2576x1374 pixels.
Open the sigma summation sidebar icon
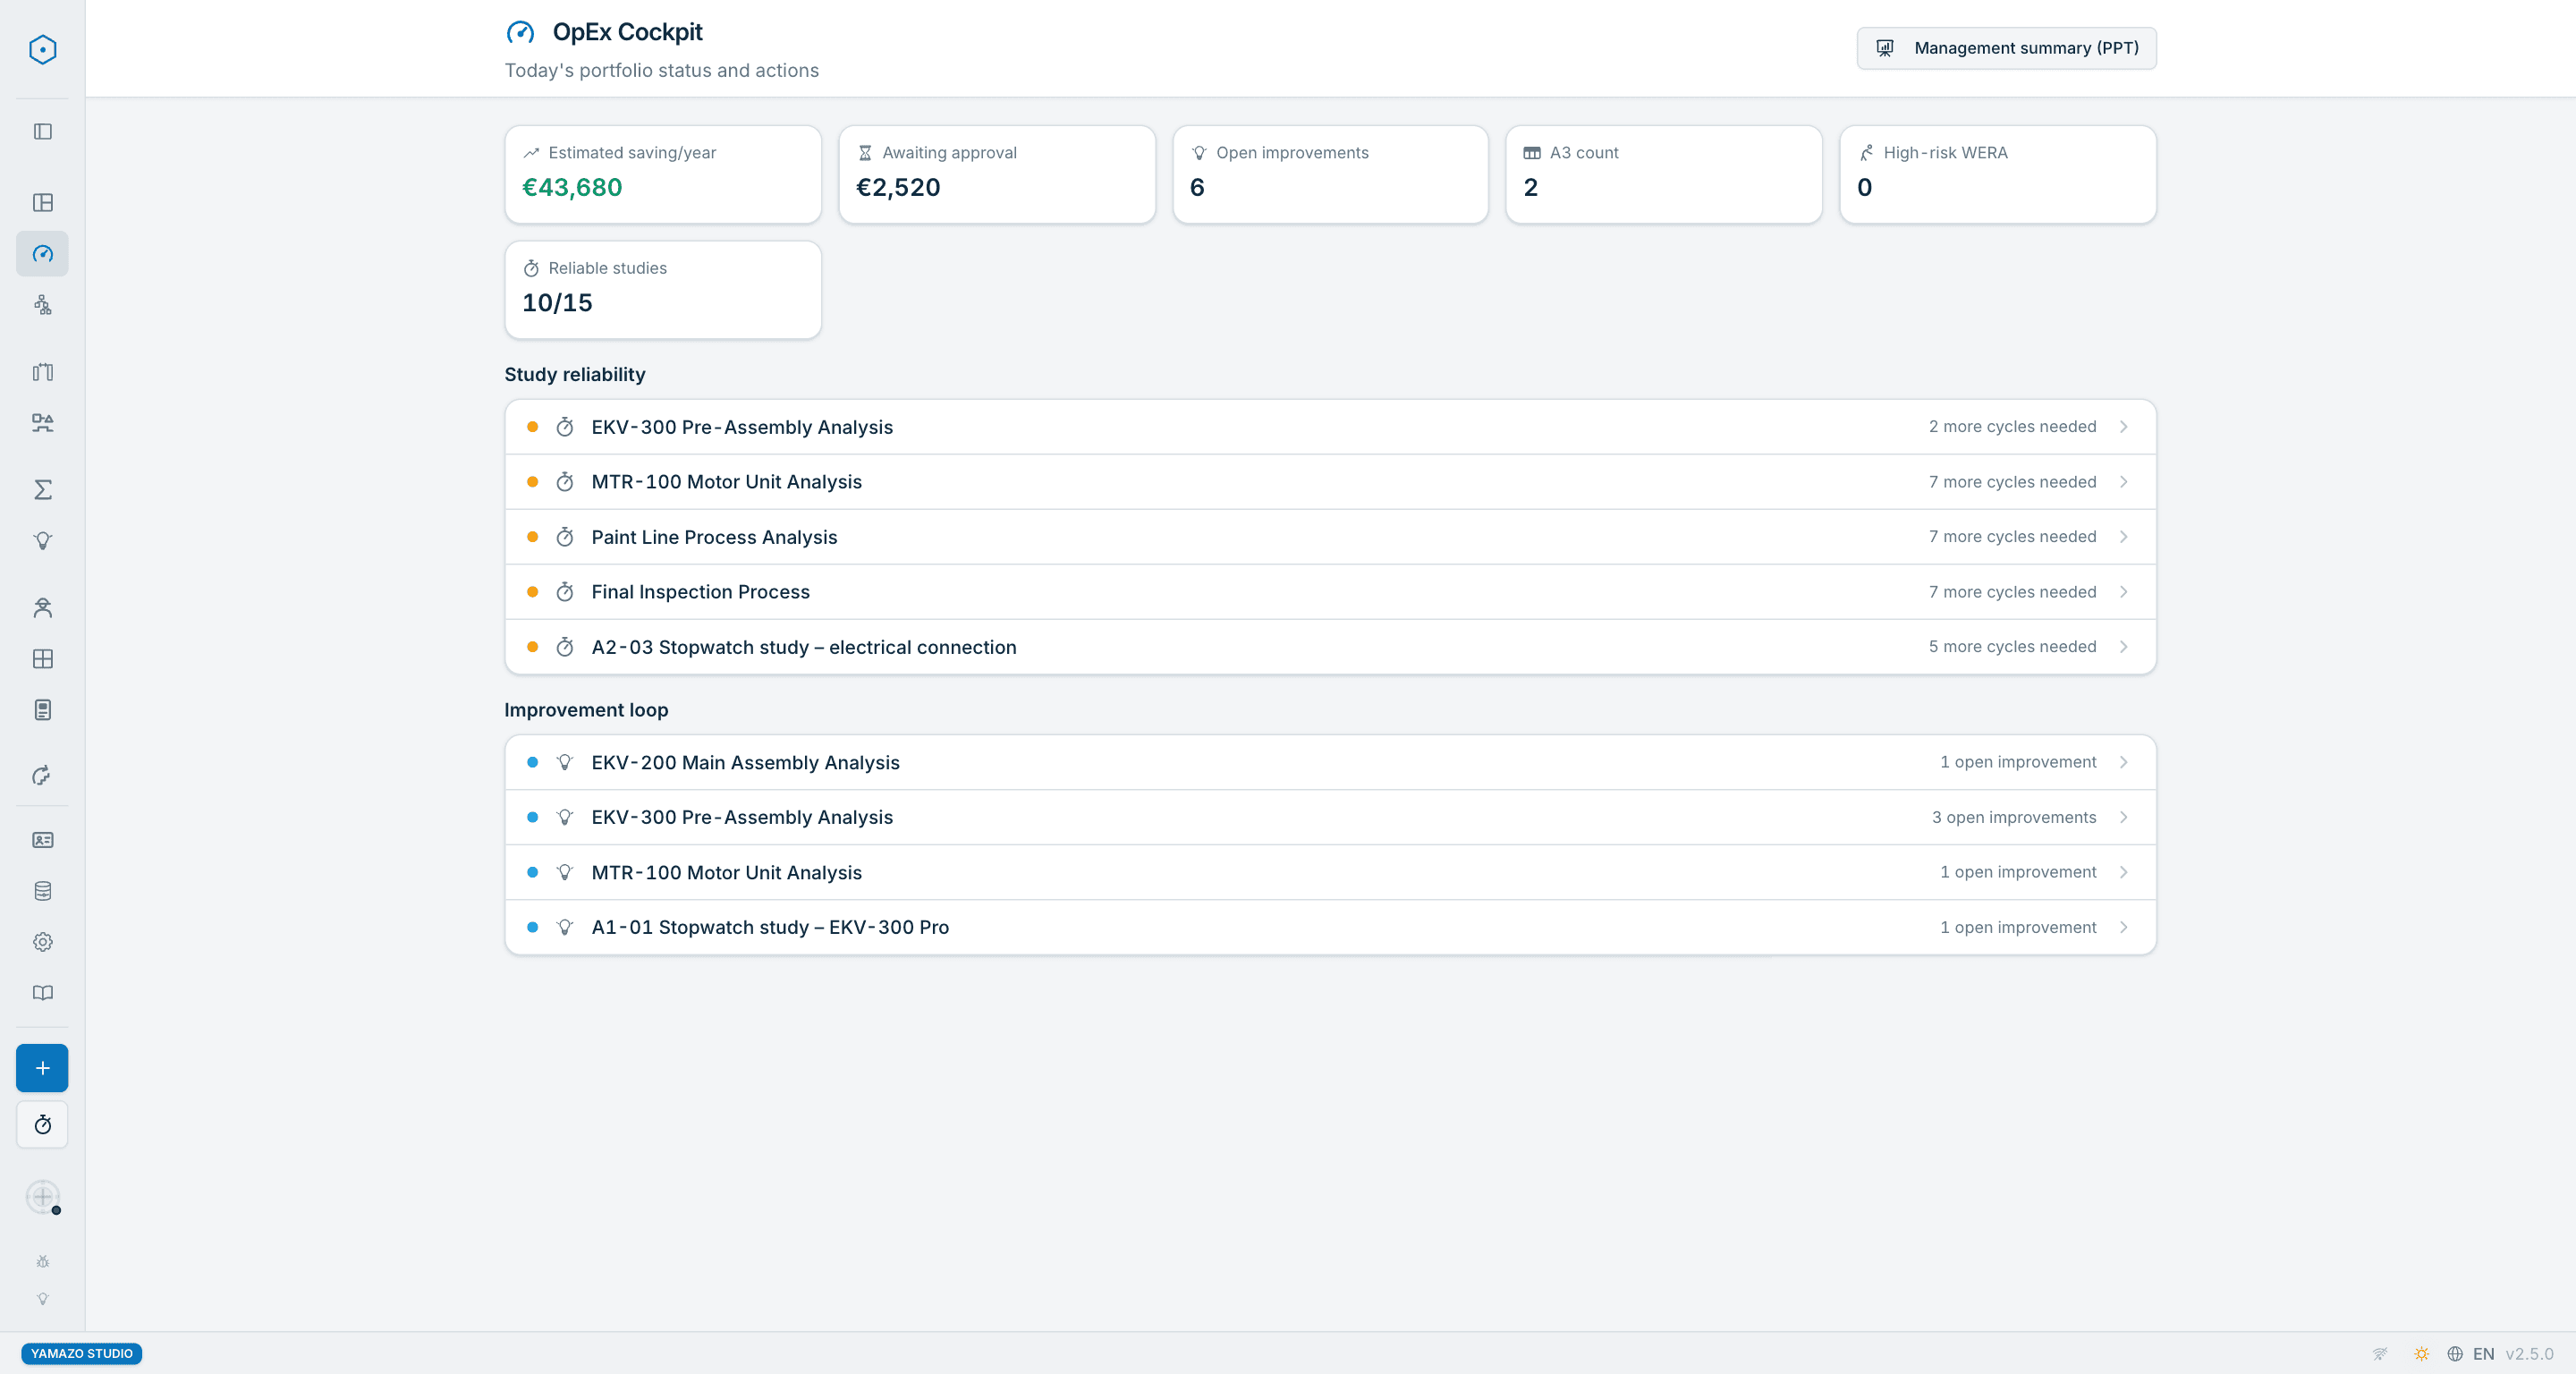42,489
